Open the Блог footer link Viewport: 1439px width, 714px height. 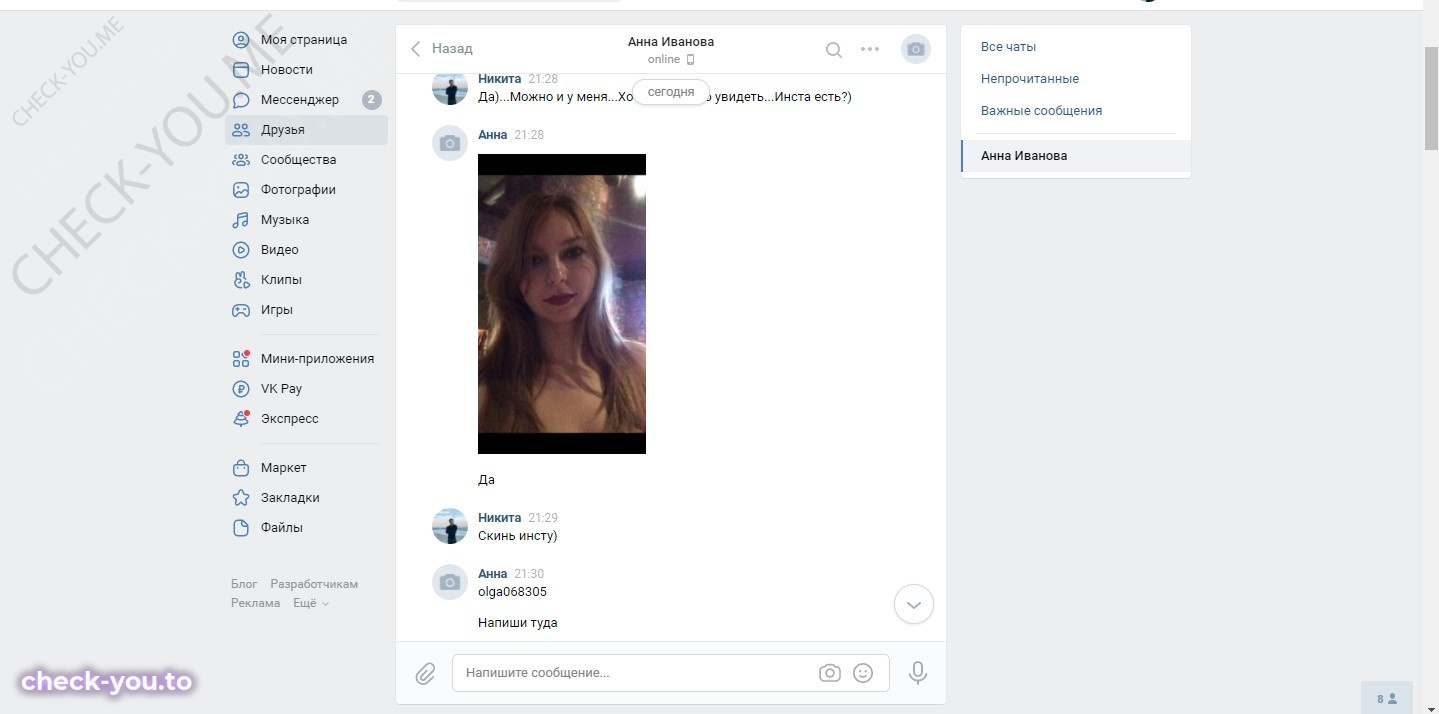pyautogui.click(x=244, y=584)
